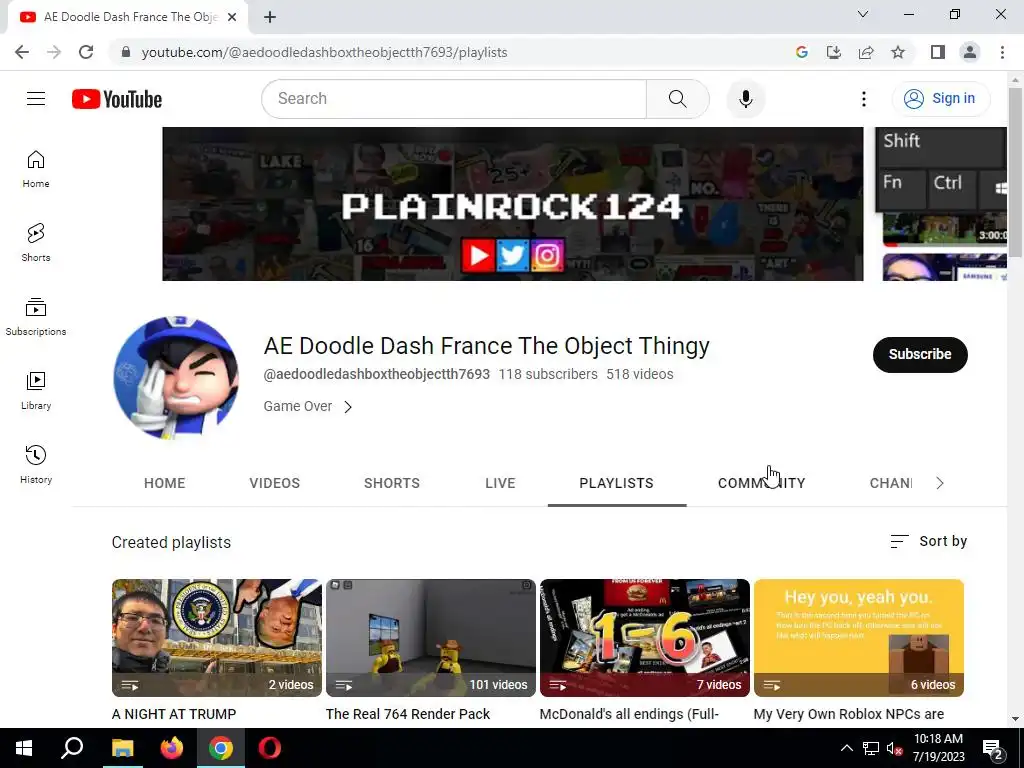
Task: Show hidden system tray icons
Action: click(846, 748)
